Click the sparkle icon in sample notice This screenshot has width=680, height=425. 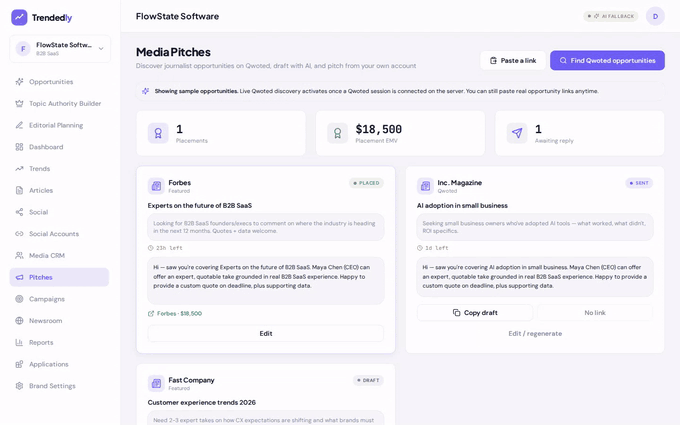point(146,91)
